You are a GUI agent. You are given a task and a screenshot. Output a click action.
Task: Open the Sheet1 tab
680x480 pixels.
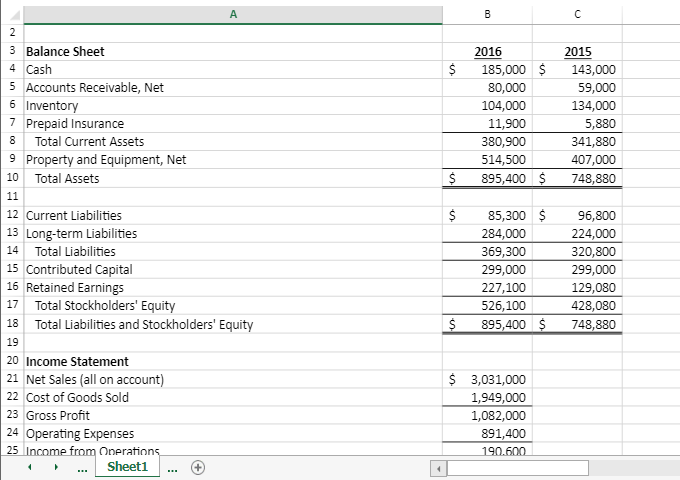pyautogui.click(x=128, y=467)
